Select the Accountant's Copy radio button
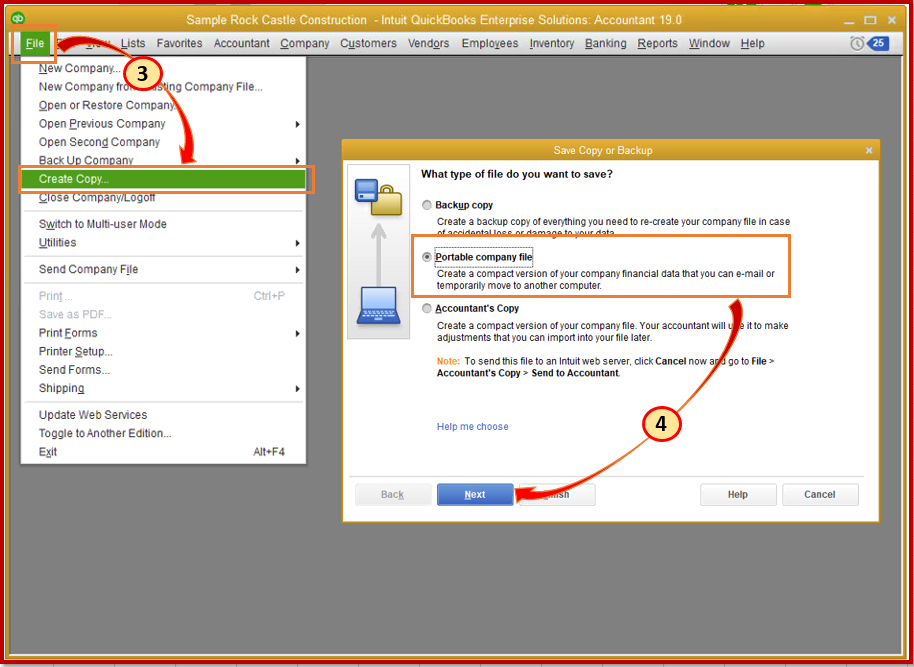Image resolution: width=914 pixels, height=667 pixels. [427, 308]
